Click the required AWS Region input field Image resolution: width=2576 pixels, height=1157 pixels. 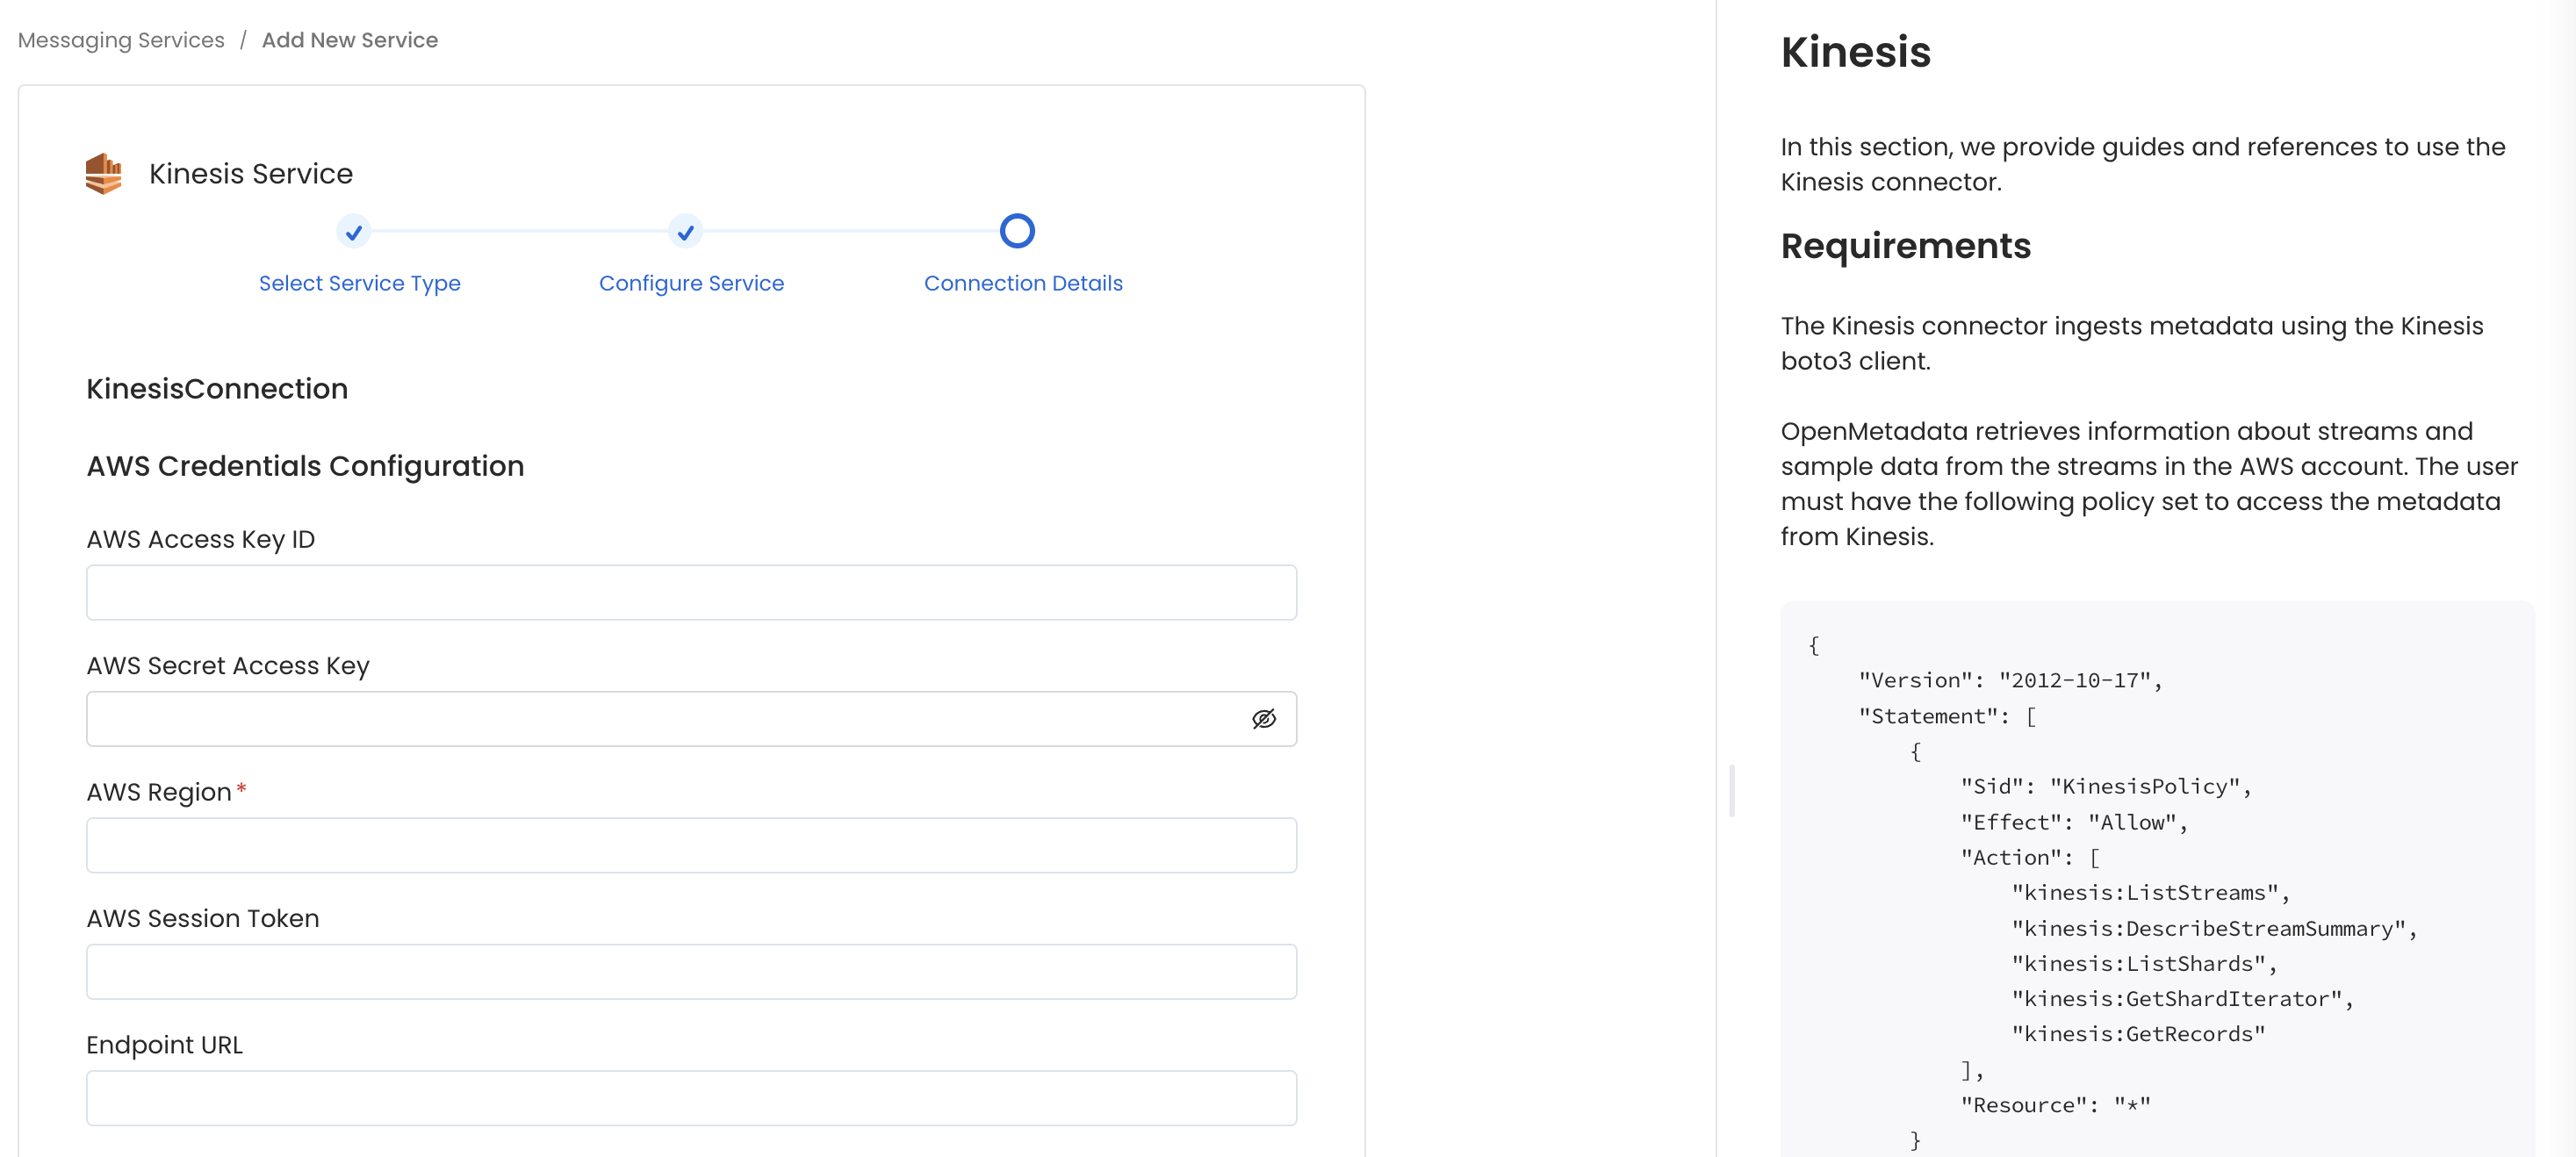691,845
